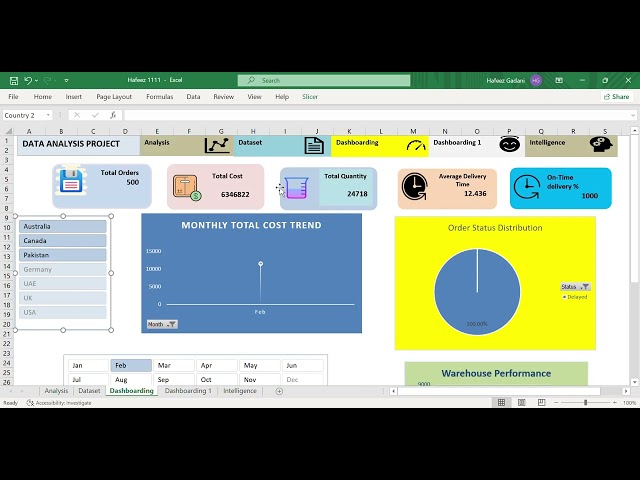The height and width of the screenshot is (480, 640).
Task: Click the Save icon in title bar
Action: pyautogui.click(x=13, y=80)
